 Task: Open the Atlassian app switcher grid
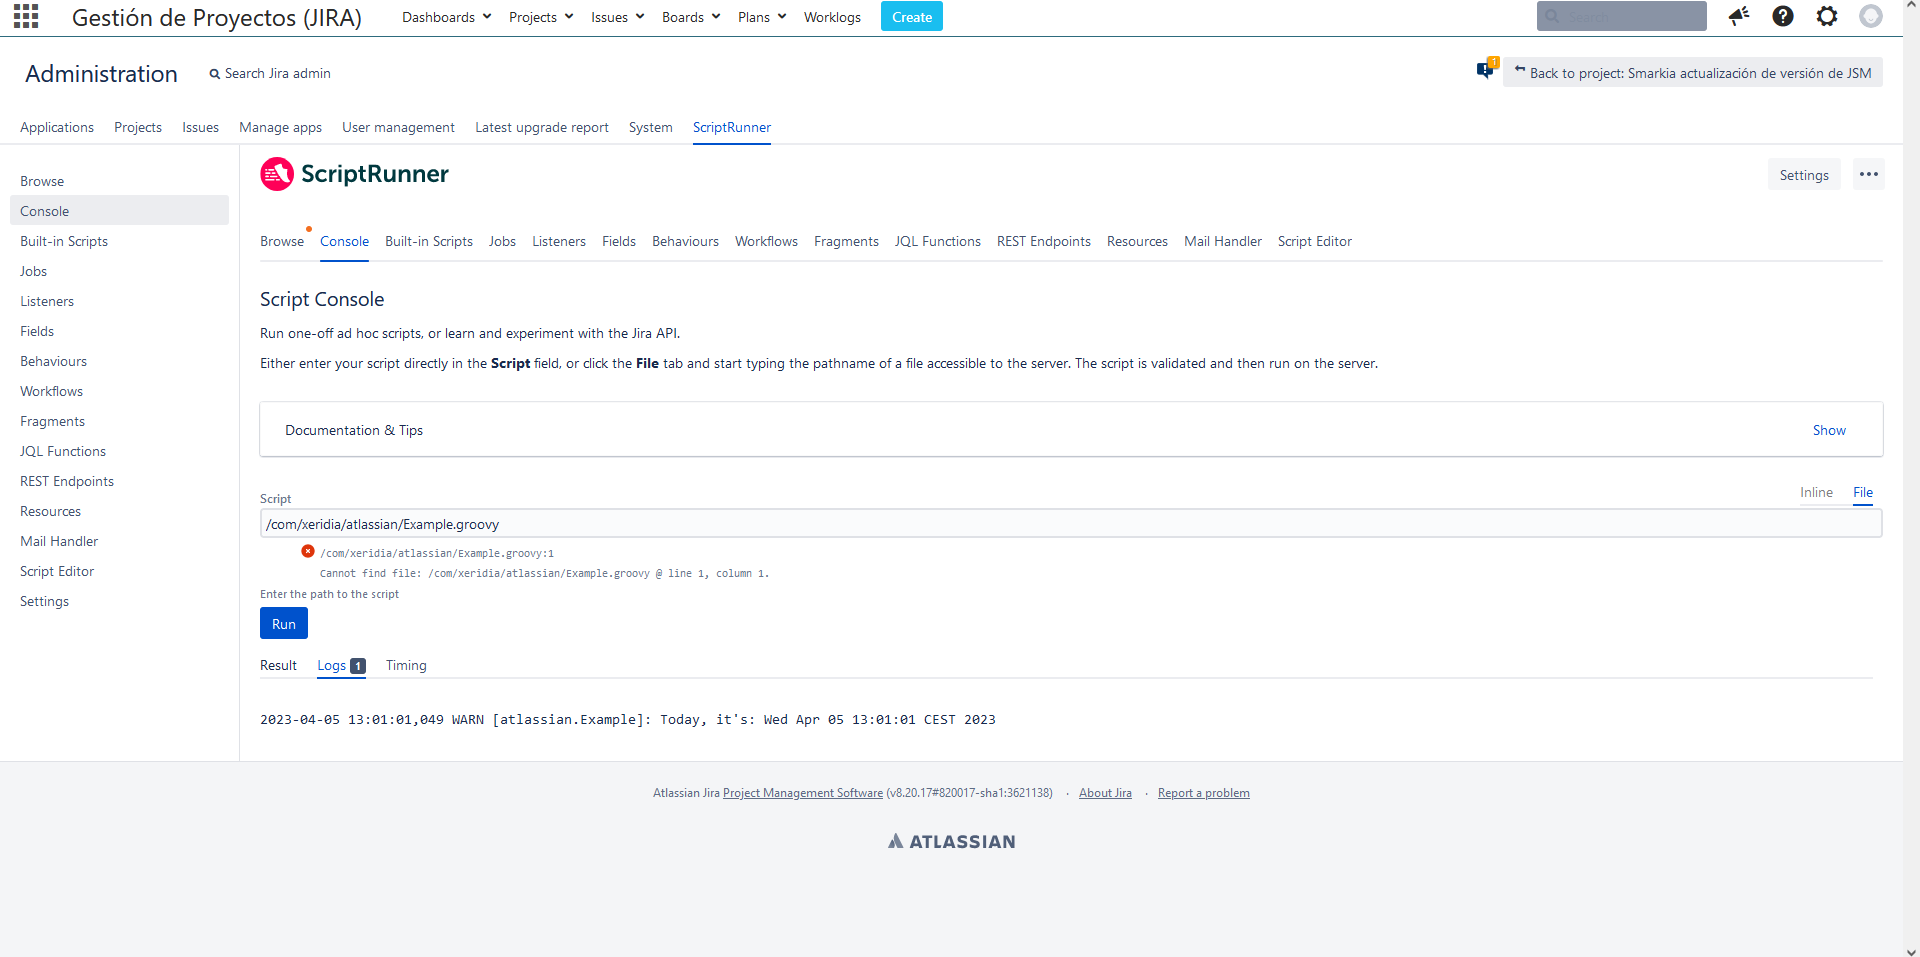pos(25,16)
